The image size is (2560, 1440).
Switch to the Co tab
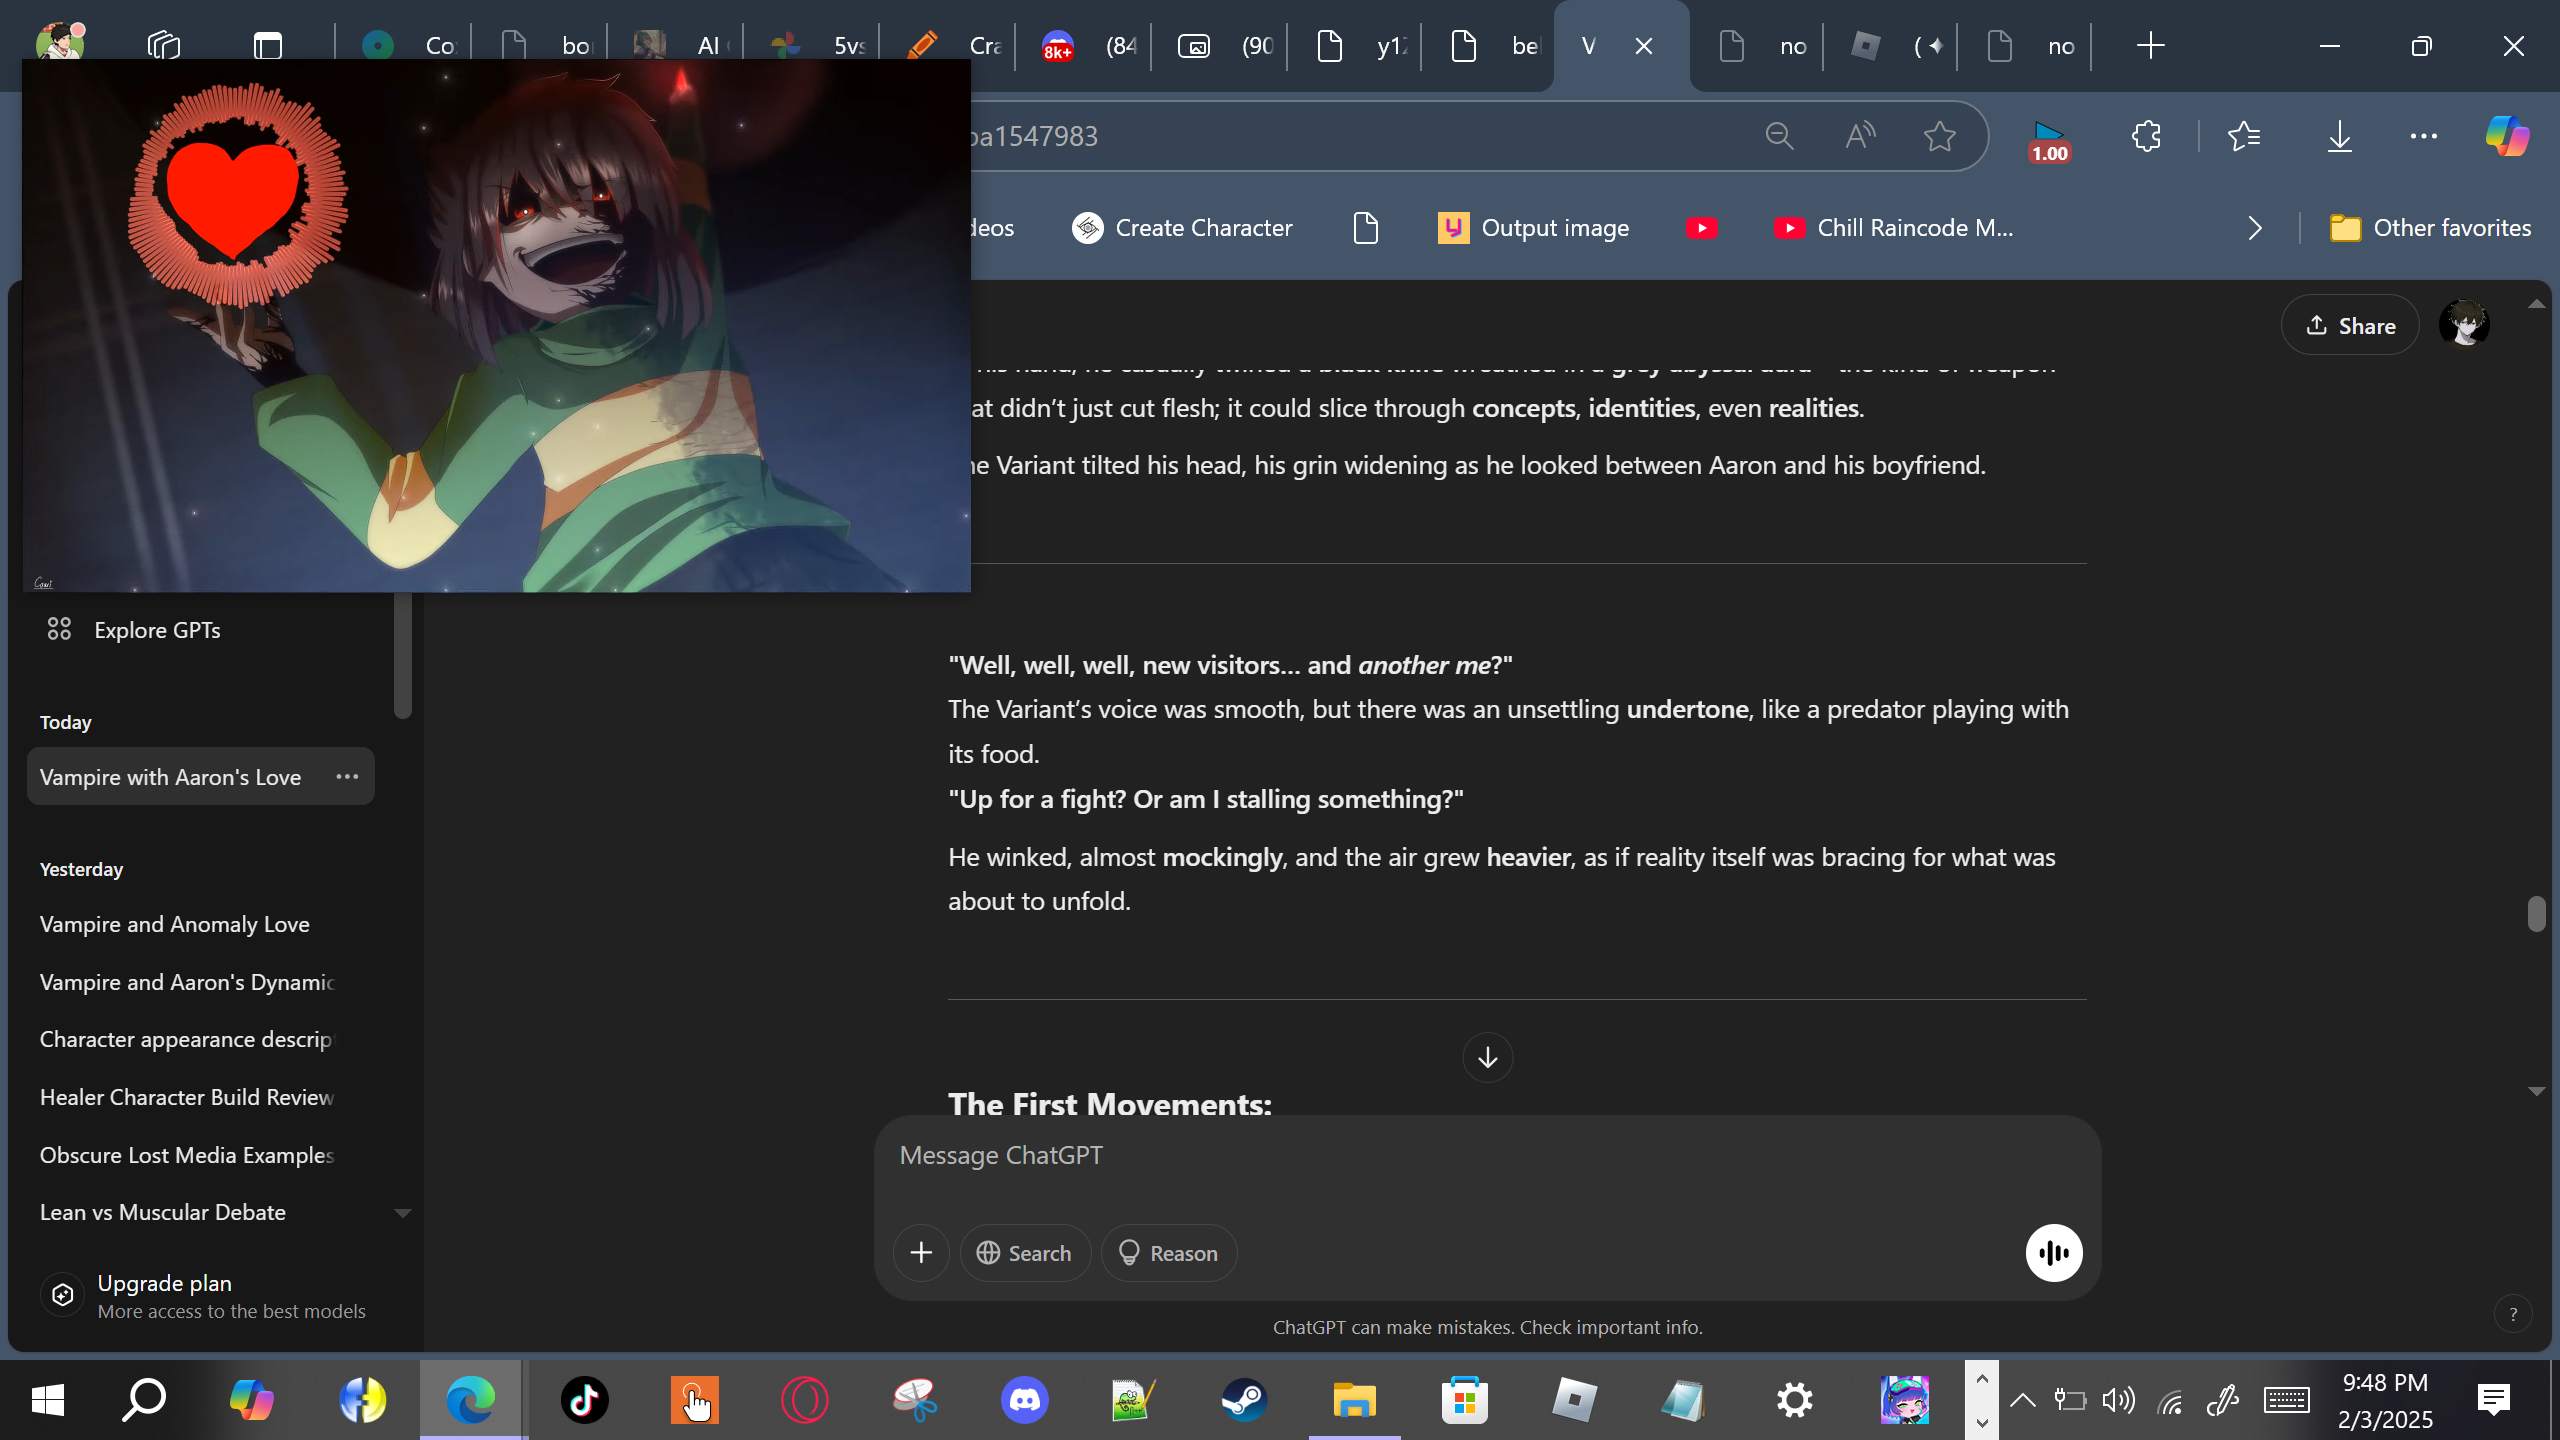pyautogui.click(x=407, y=46)
